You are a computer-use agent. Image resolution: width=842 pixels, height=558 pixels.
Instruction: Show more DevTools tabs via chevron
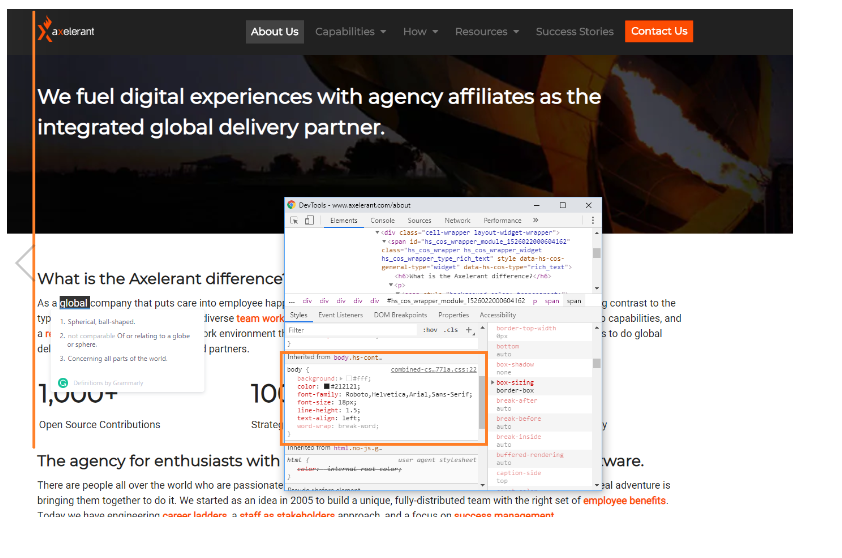(x=535, y=220)
